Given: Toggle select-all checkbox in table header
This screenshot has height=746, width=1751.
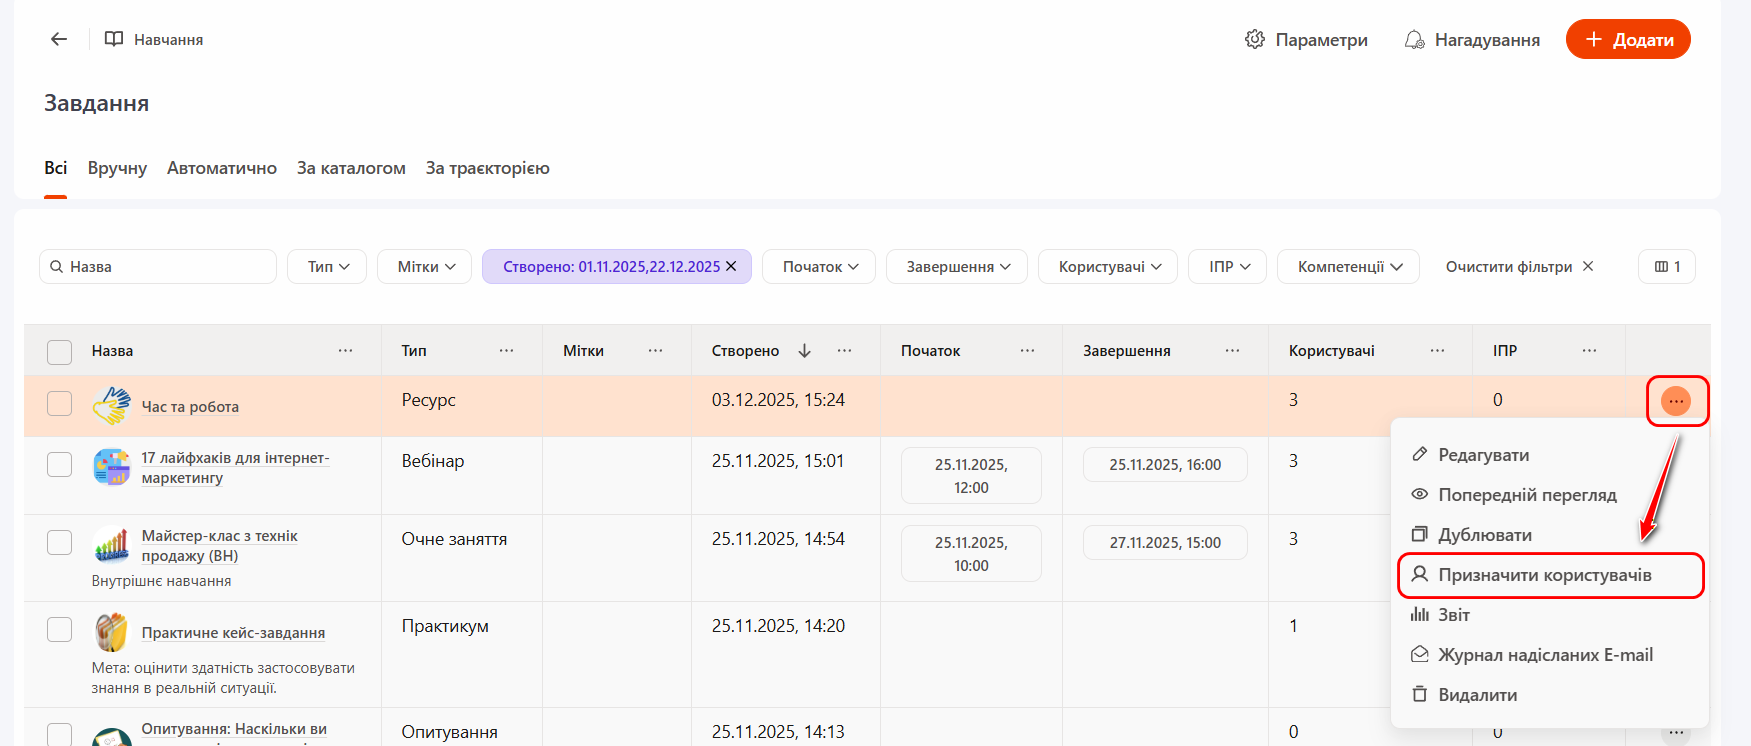Looking at the screenshot, I should [x=60, y=352].
